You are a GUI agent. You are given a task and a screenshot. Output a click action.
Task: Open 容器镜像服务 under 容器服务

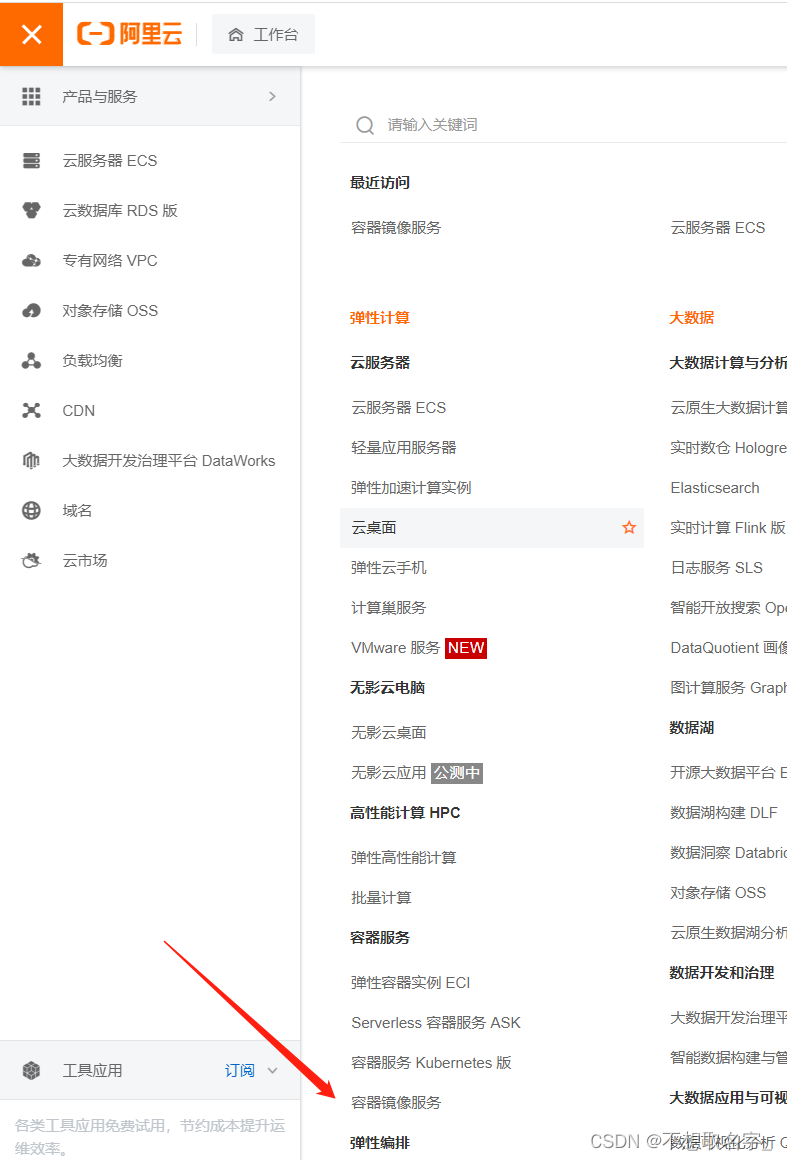tap(396, 1102)
